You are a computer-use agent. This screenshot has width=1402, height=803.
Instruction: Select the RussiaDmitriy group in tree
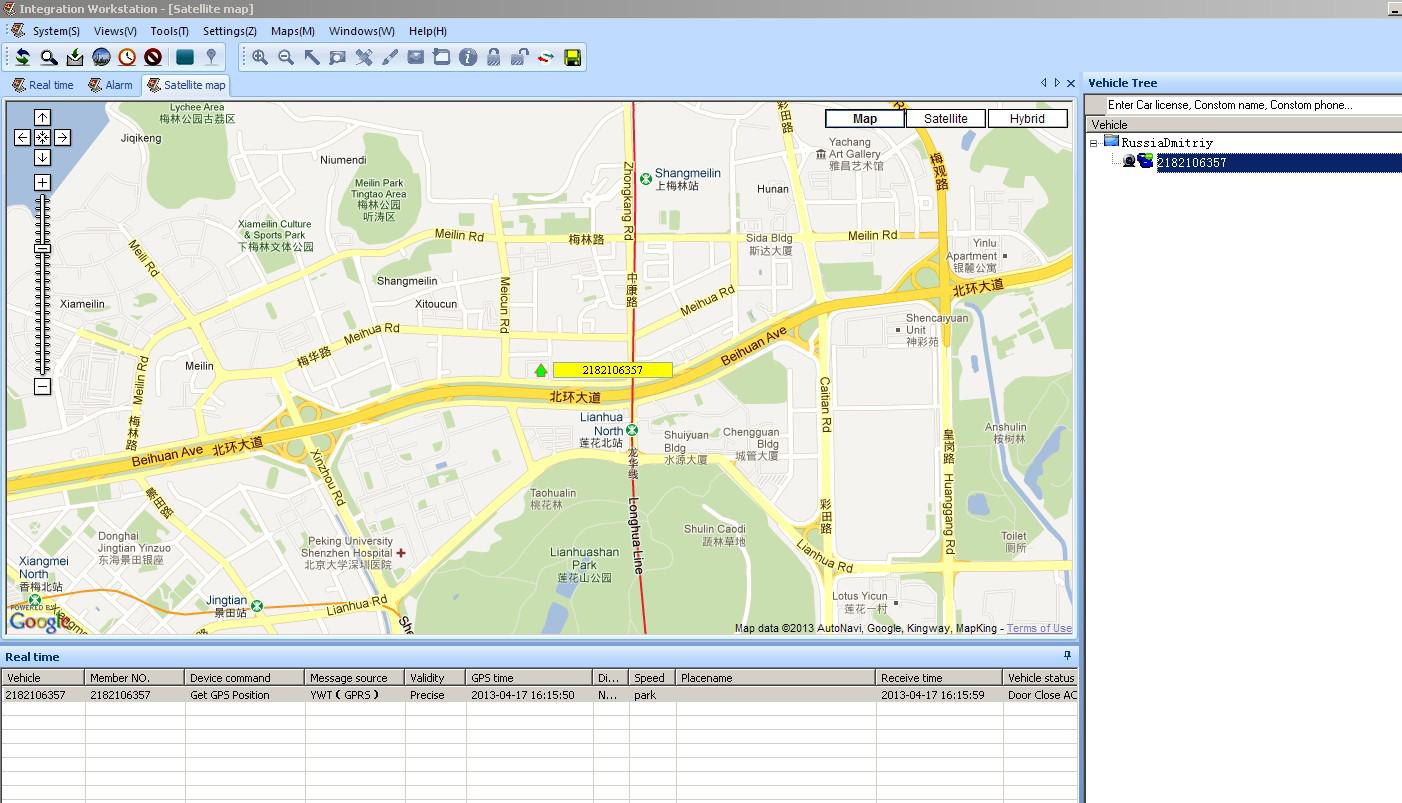tap(1166, 142)
